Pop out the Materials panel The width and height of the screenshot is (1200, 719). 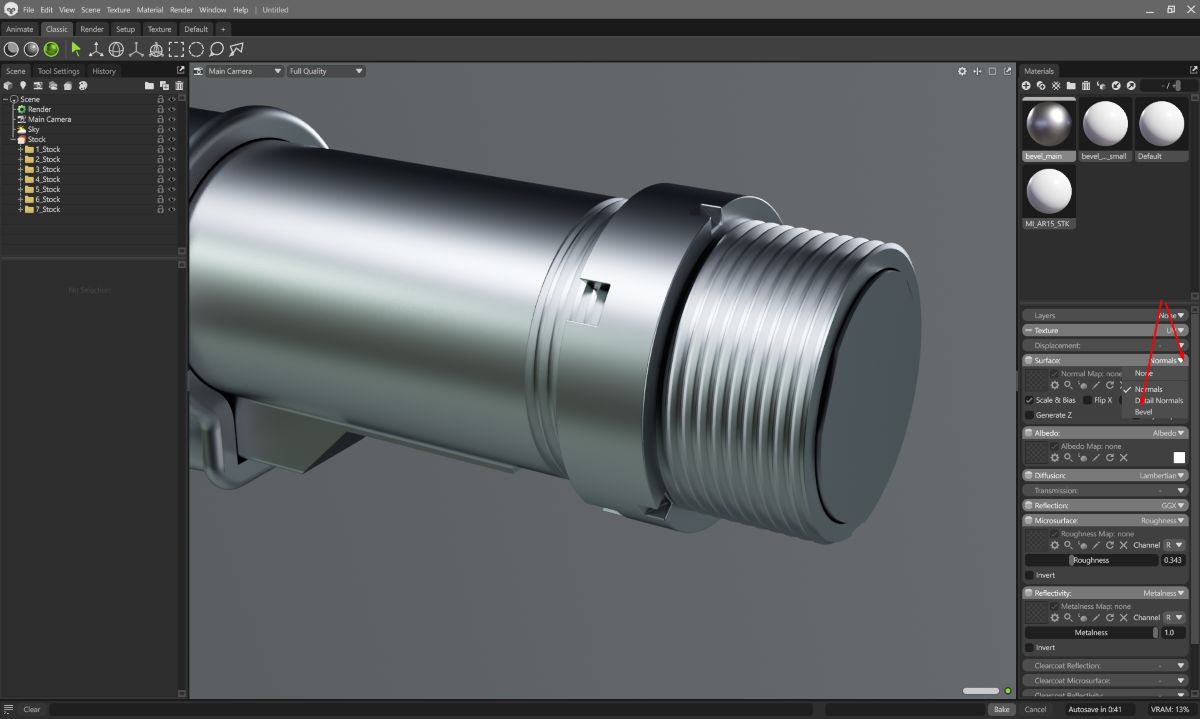(1193, 70)
